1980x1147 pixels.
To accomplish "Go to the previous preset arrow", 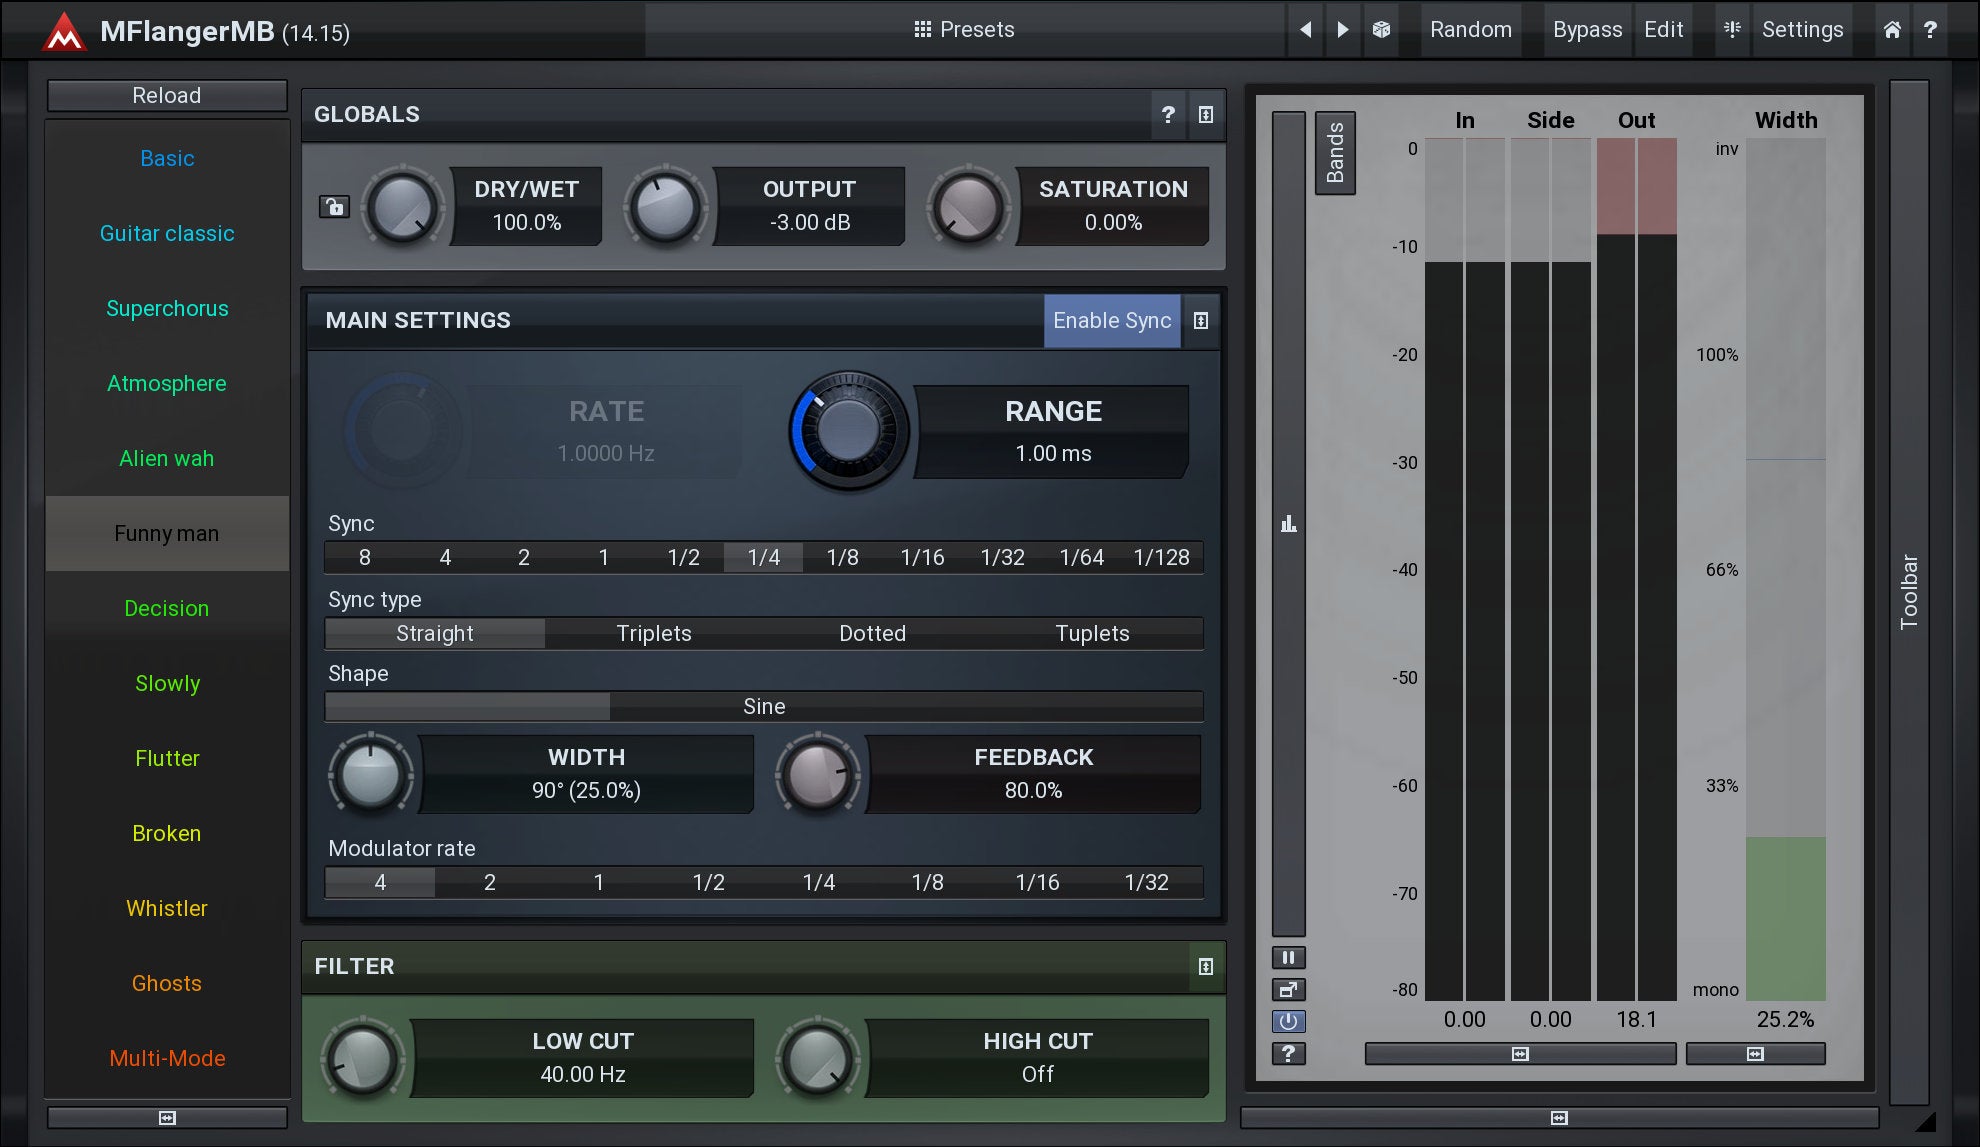I will point(1305,30).
